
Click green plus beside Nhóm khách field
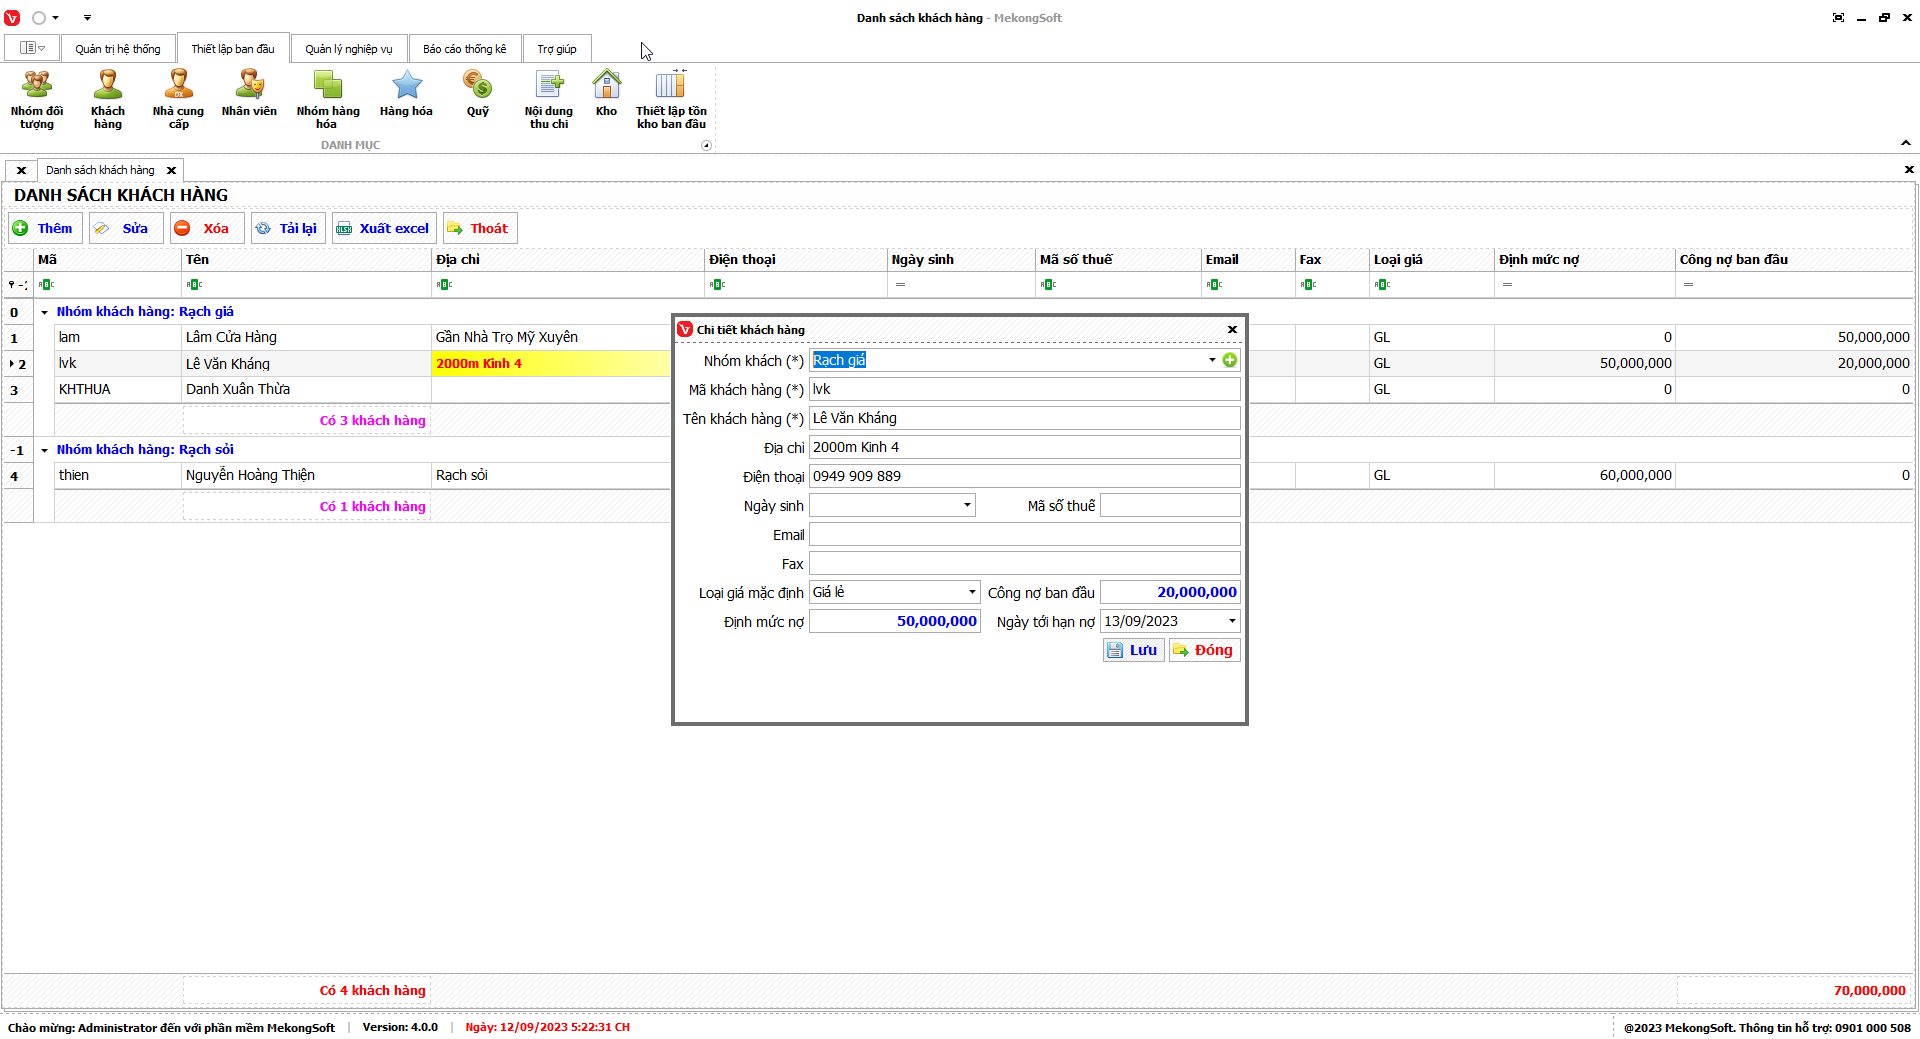click(x=1230, y=360)
